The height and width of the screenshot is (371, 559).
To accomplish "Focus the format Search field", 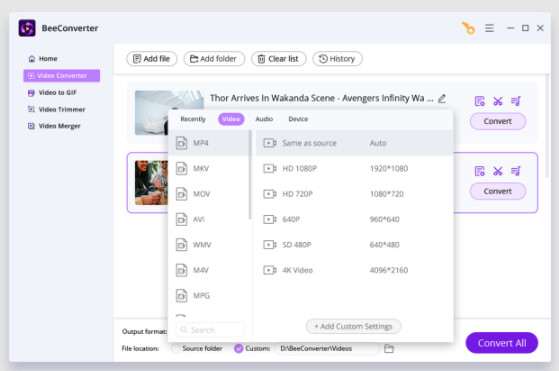I will (x=210, y=330).
